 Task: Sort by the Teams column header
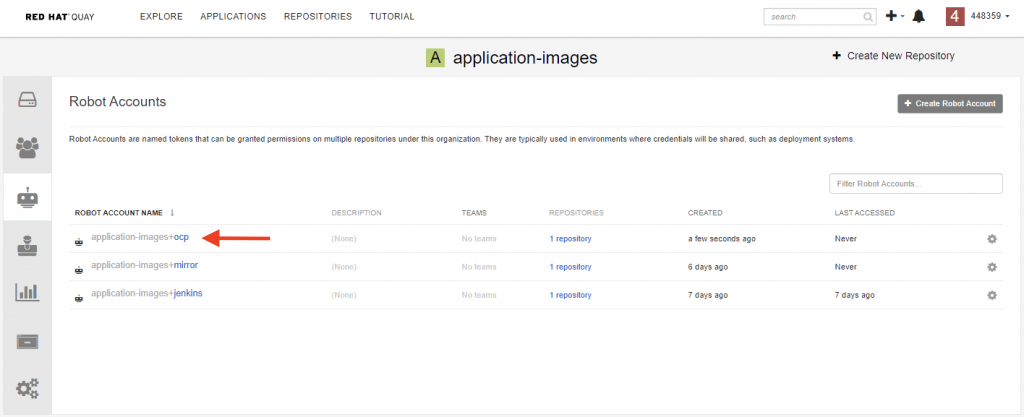point(474,213)
